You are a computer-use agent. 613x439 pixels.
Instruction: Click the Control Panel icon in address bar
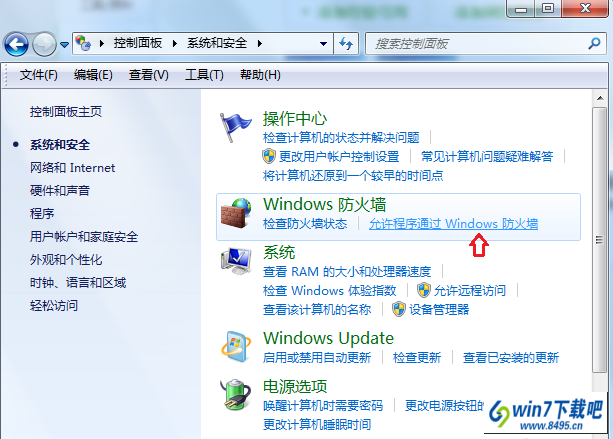83,43
